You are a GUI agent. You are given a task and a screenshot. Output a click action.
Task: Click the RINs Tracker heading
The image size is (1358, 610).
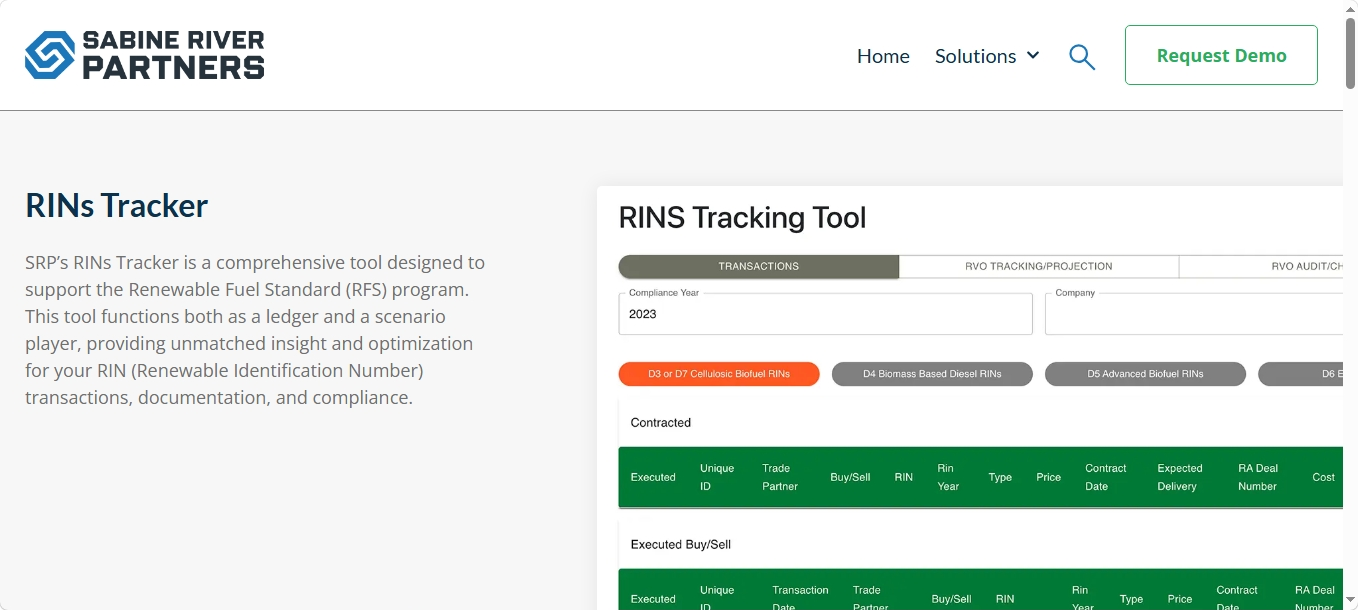[117, 205]
